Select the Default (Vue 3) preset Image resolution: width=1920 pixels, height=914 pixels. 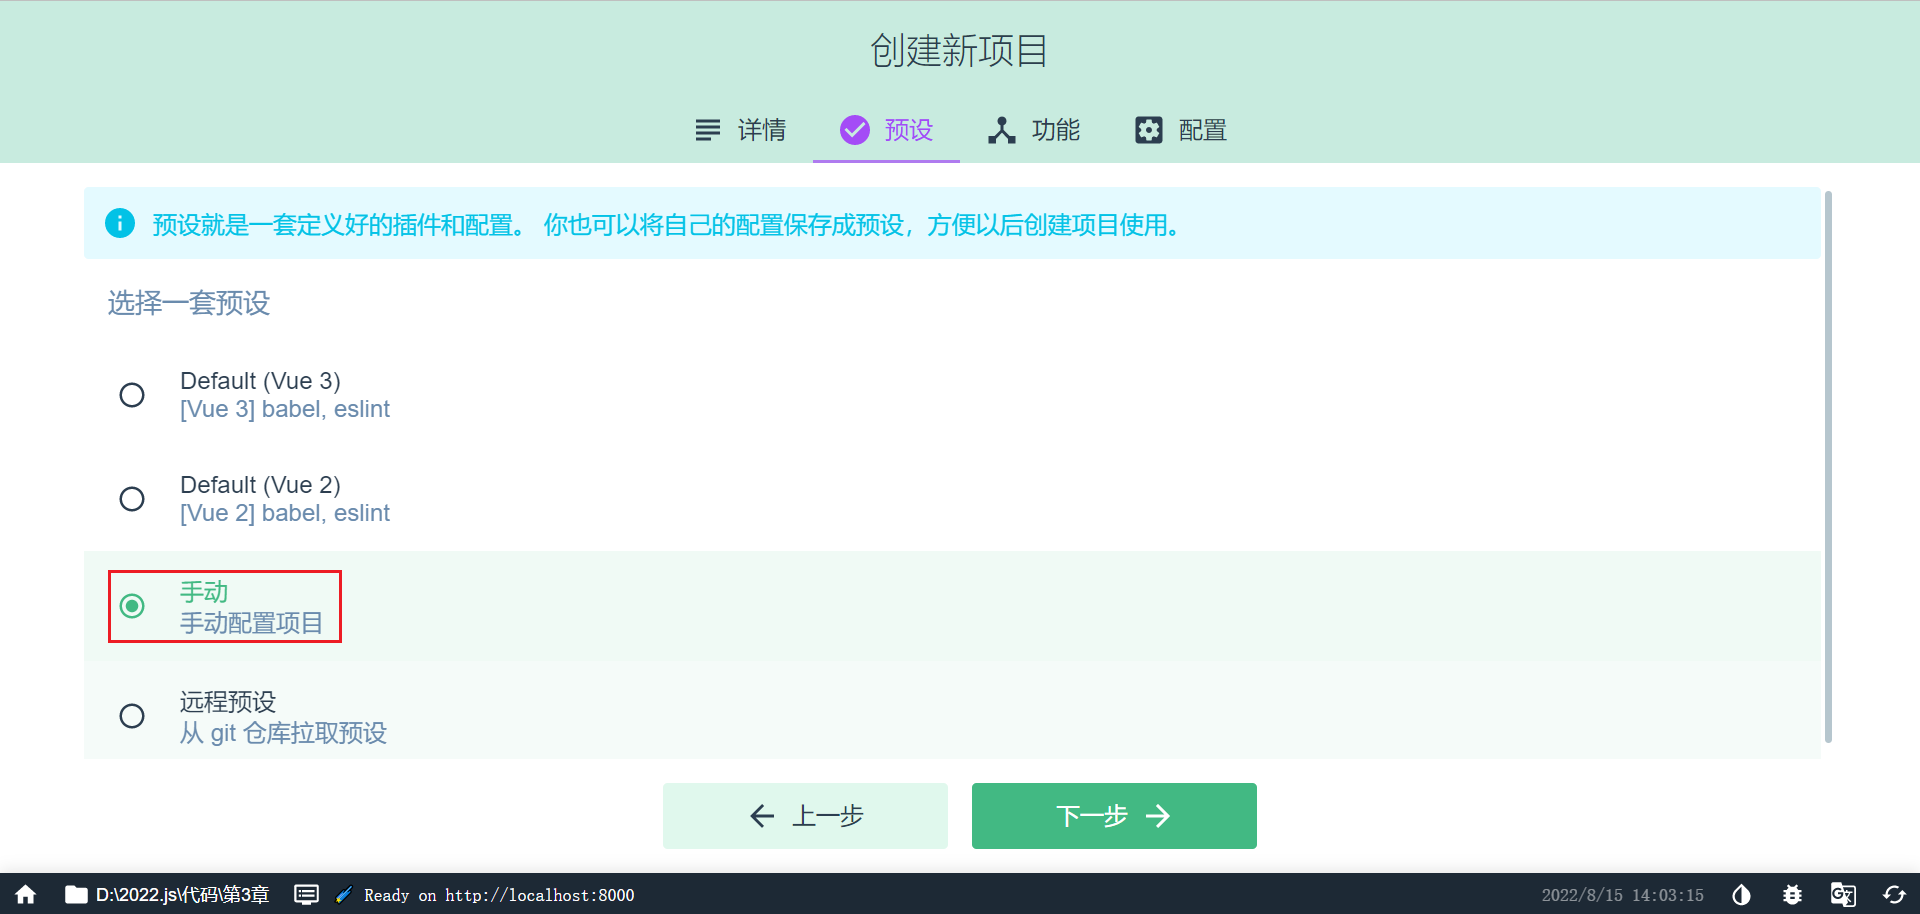[132, 395]
